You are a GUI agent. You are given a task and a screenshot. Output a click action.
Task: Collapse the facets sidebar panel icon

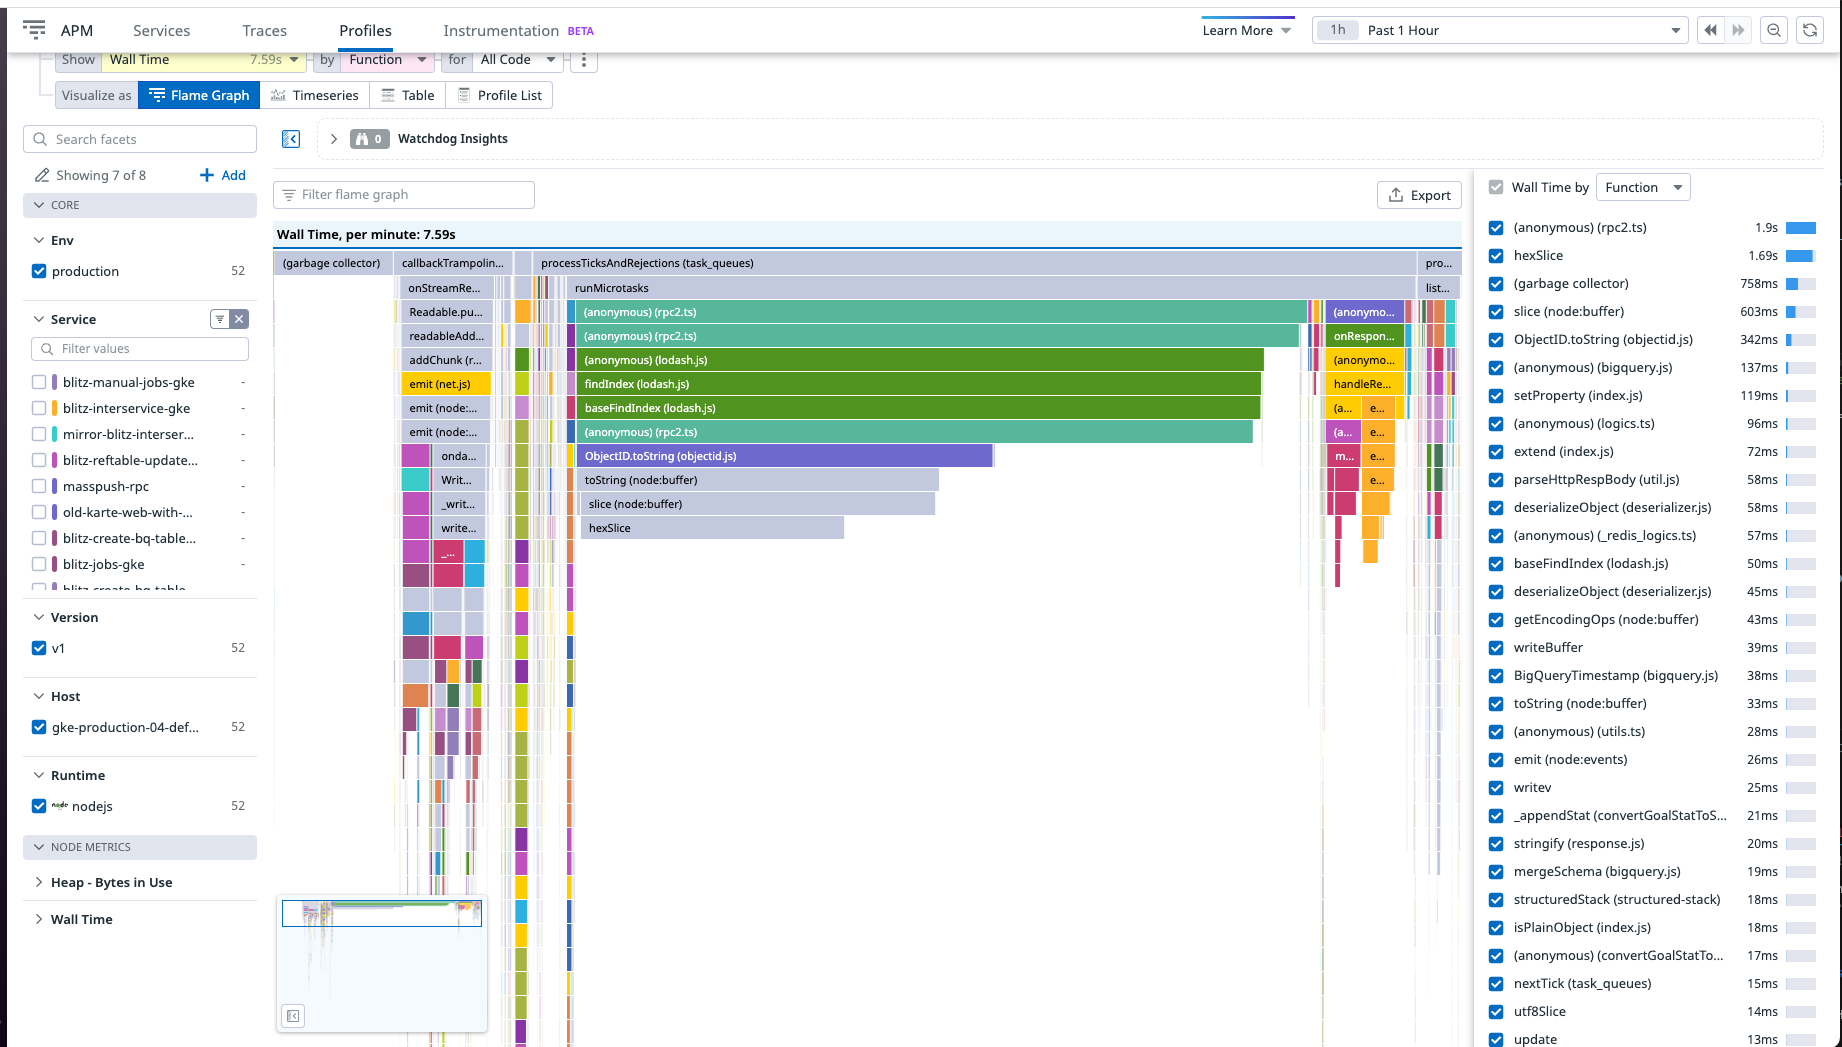pos(291,139)
